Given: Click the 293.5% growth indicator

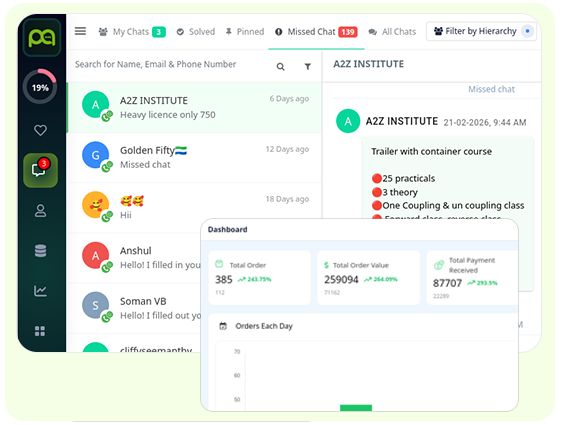Looking at the screenshot, I should [x=482, y=283].
